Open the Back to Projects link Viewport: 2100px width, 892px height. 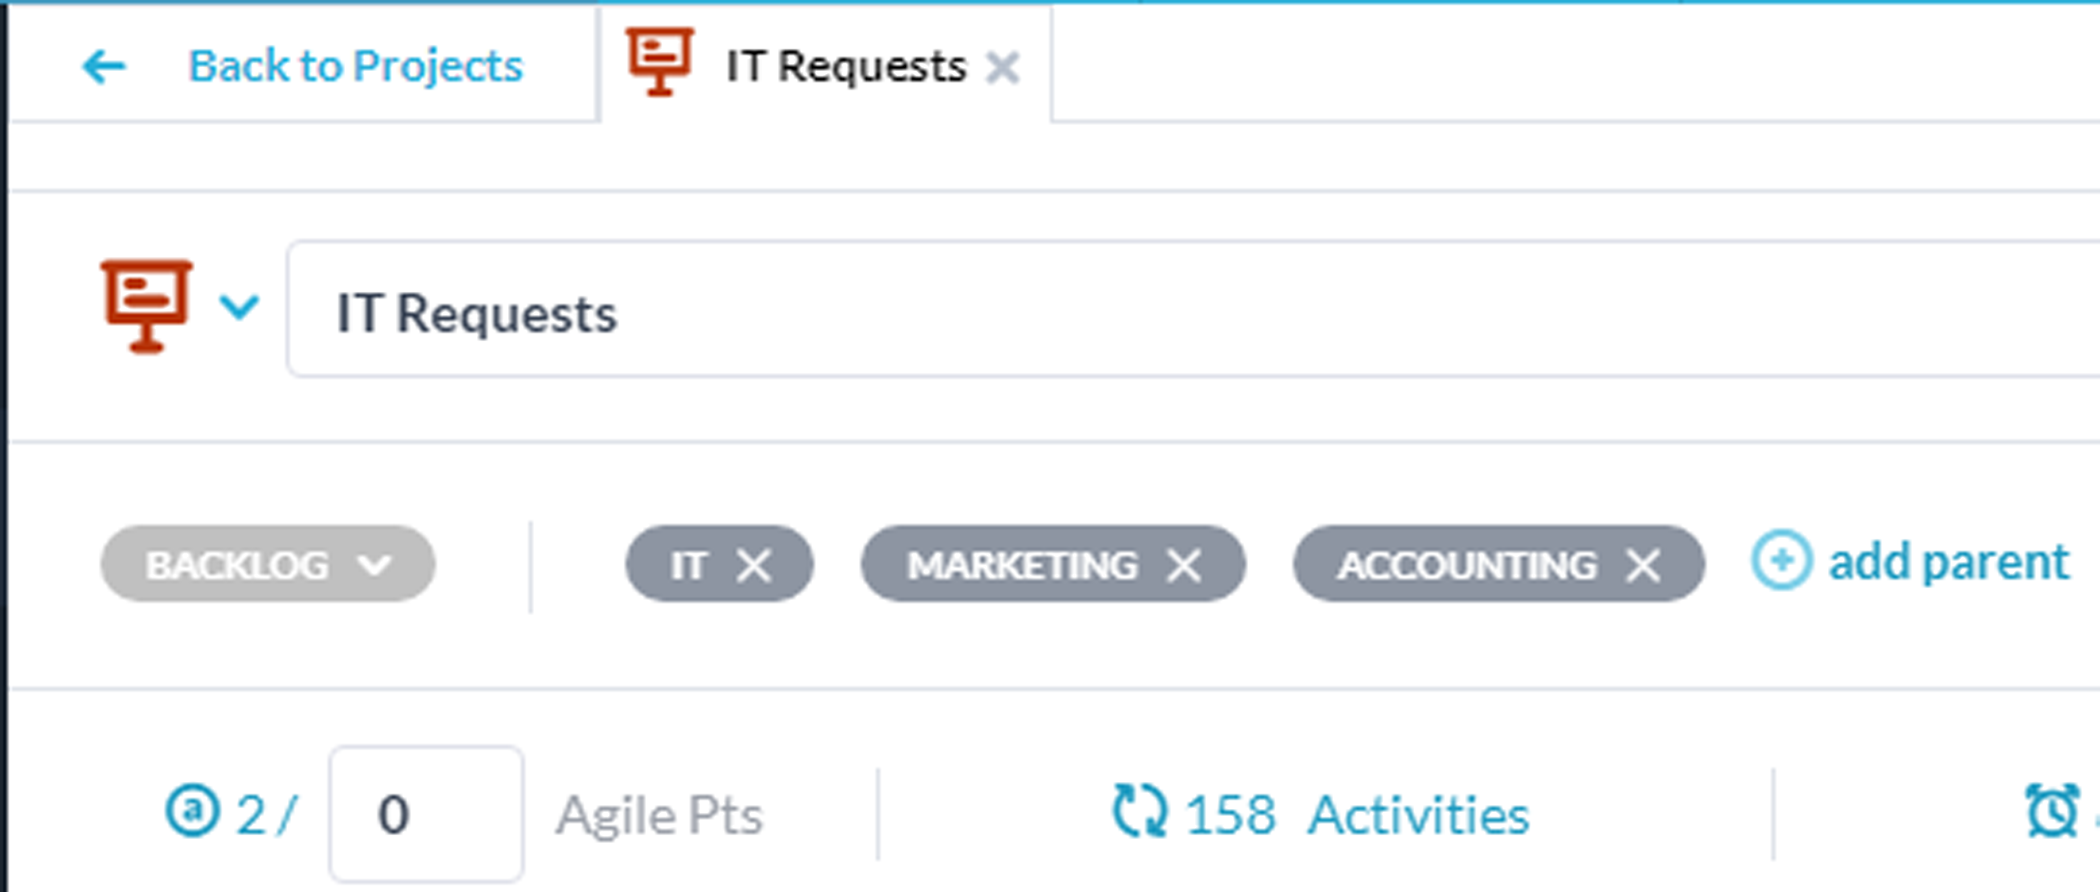[x=355, y=66]
